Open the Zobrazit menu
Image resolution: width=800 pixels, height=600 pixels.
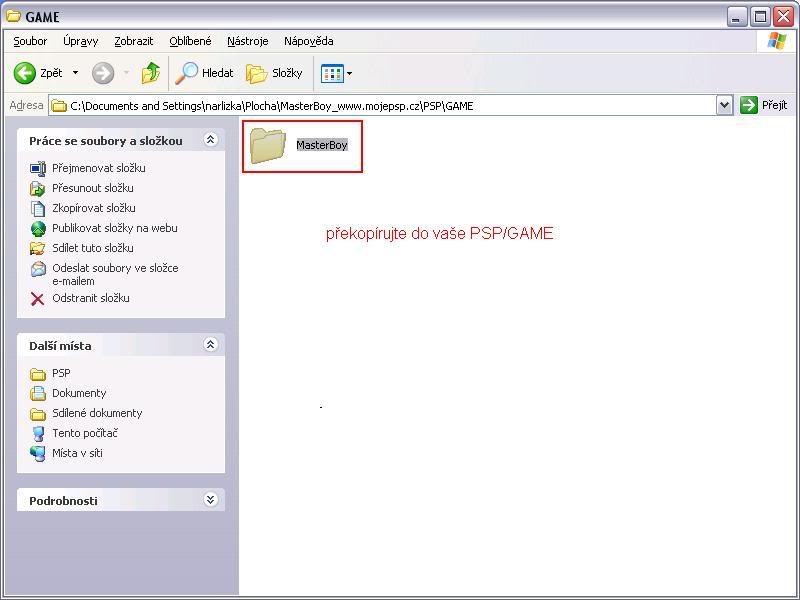(x=133, y=41)
